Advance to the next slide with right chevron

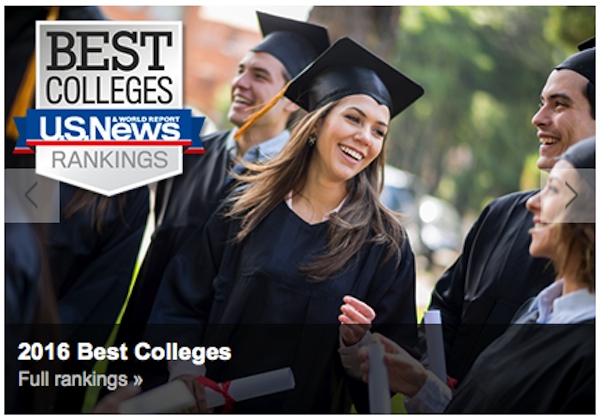[x=571, y=195]
